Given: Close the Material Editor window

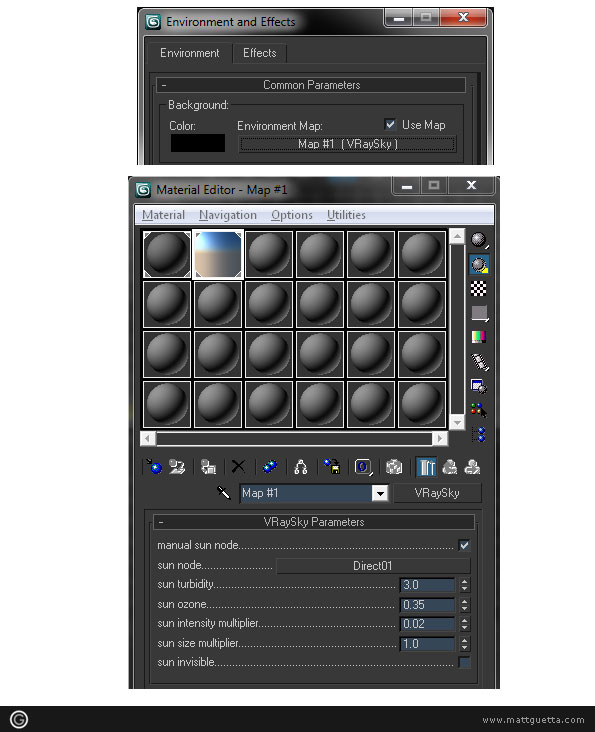Looking at the screenshot, I should click(471, 185).
